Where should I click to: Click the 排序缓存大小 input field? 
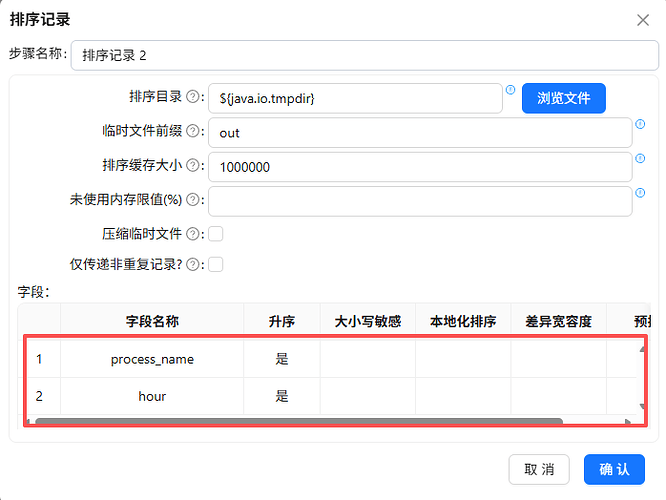420,167
